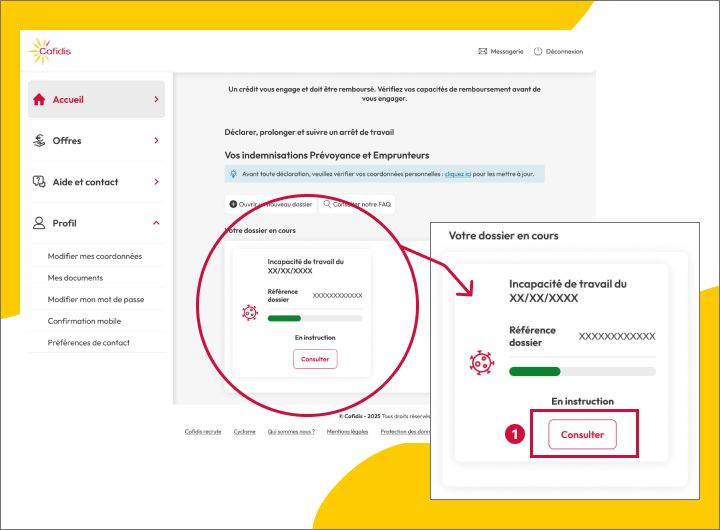Collapse the Profil section chevron
Screen dimensions: 720x530
click(x=156, y=223)
